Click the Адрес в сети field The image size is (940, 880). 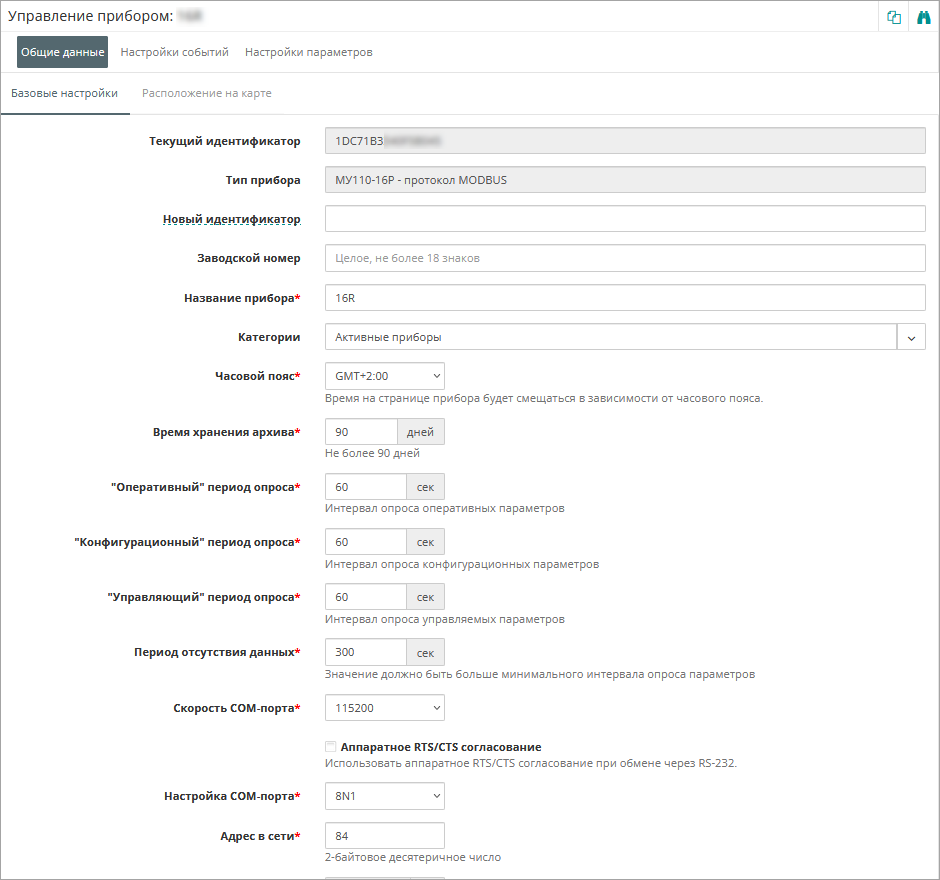point(385,836)
